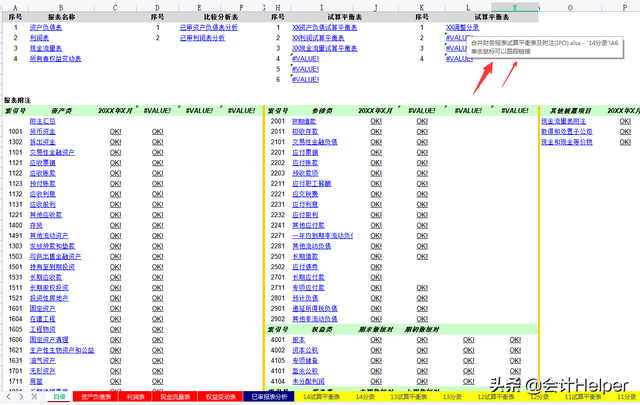Viewport: 640px width, 405px height.
Task: Open the 1601 固定资产 link
Action: point(42,308)
